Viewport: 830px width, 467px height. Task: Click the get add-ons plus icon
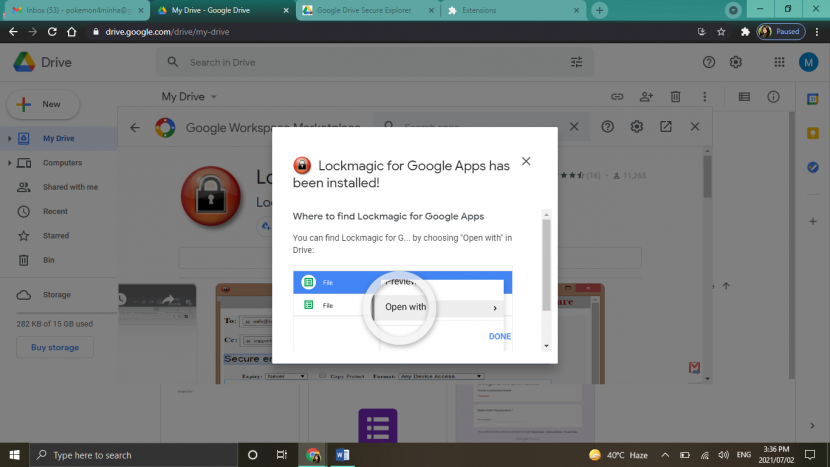click(813, 221)
